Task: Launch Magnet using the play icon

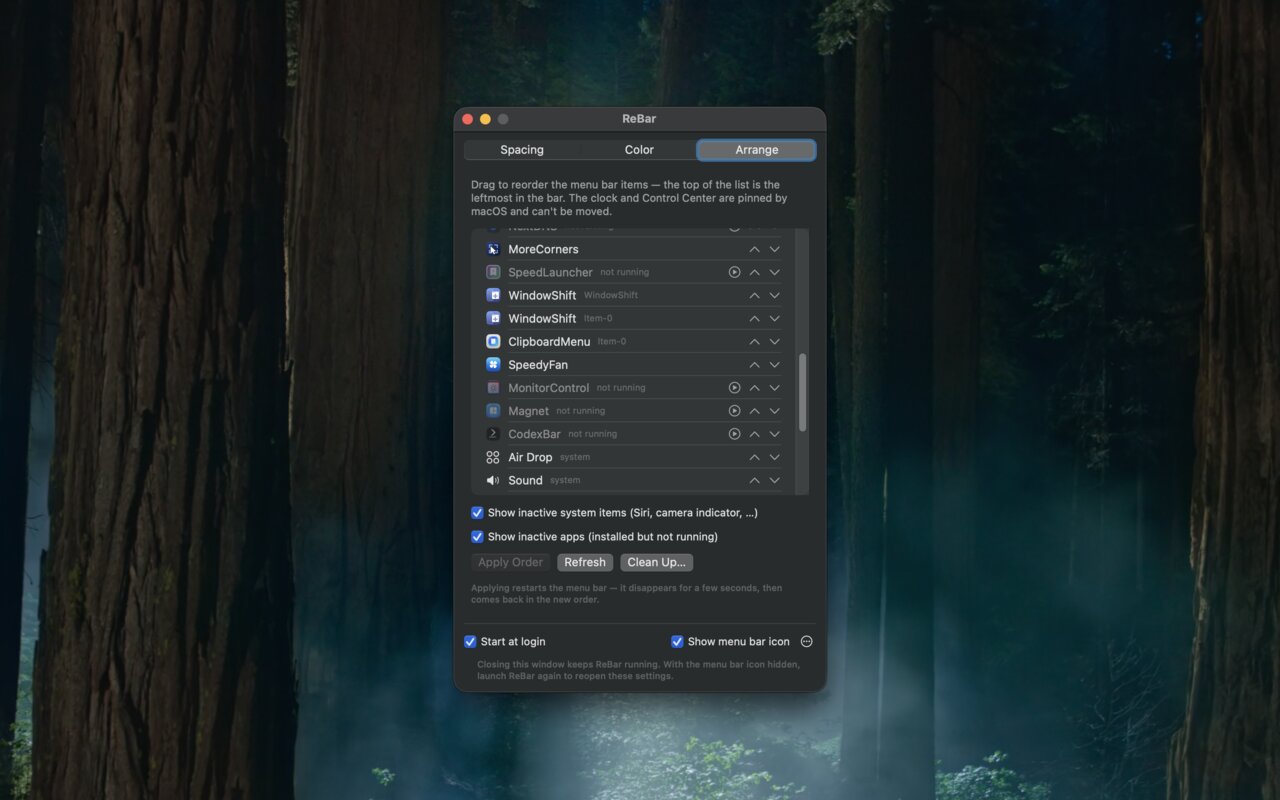Action: pos(734,410)
